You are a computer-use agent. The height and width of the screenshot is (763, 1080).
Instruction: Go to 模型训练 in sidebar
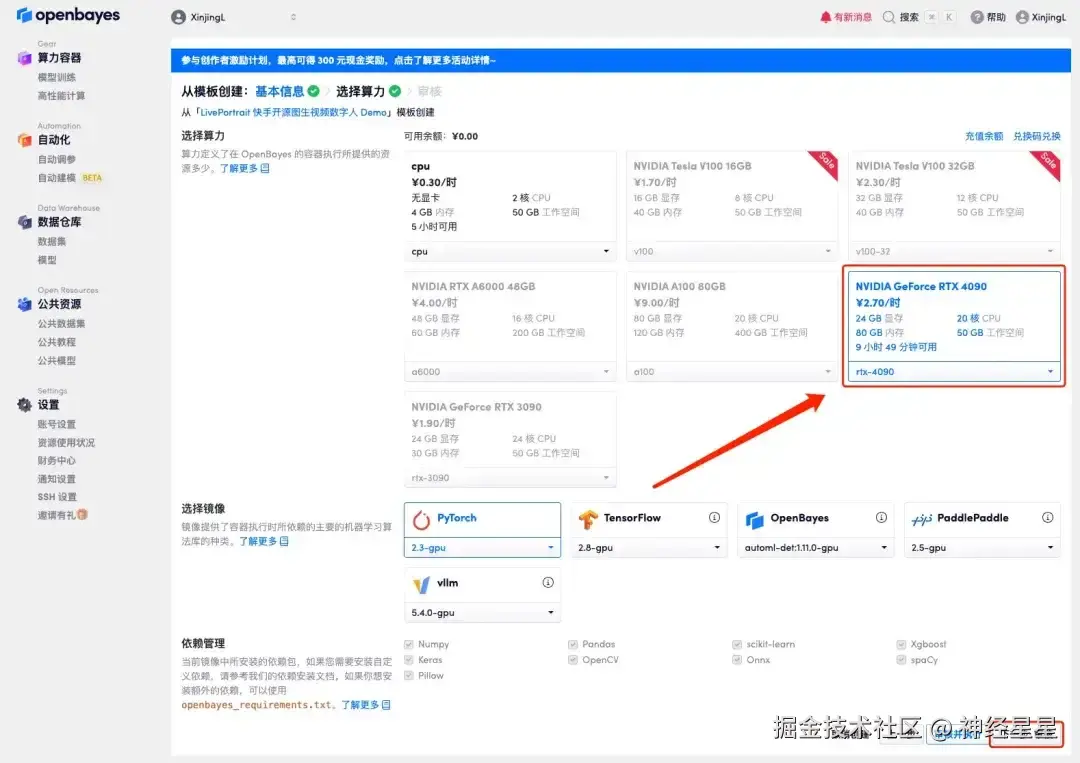click(56, 77)
